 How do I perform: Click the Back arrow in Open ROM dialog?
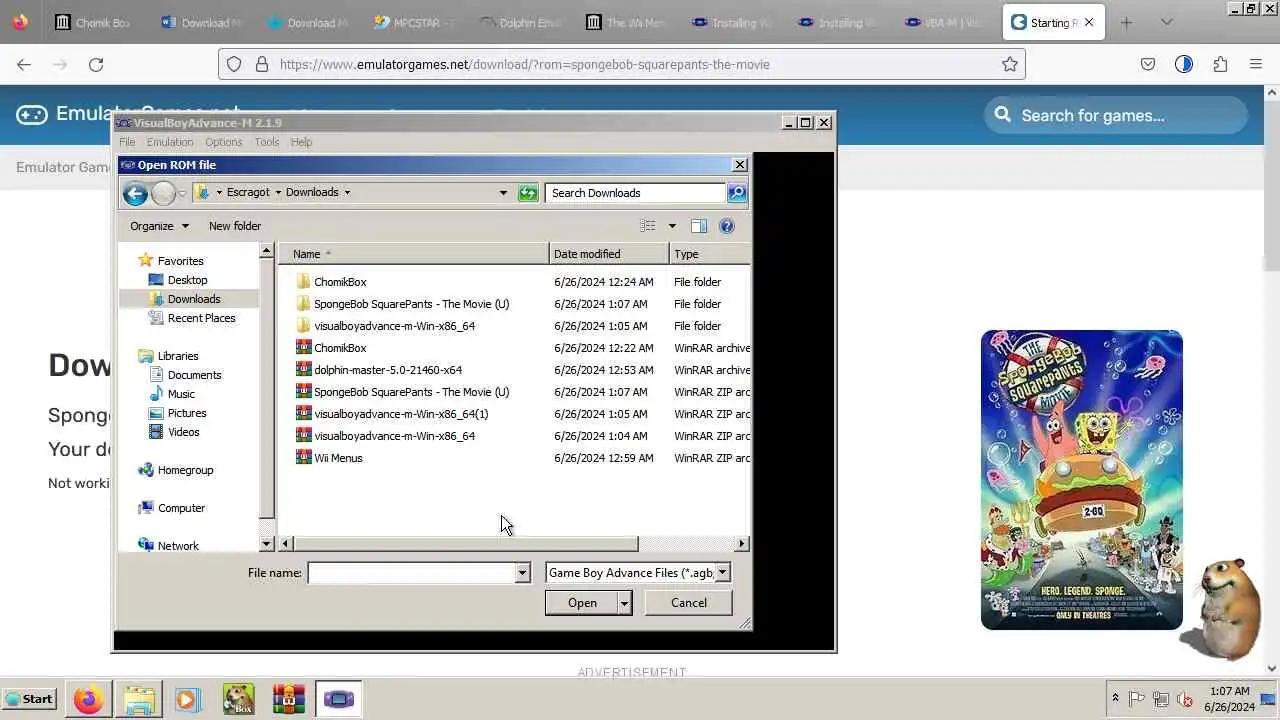pos(135,193)
